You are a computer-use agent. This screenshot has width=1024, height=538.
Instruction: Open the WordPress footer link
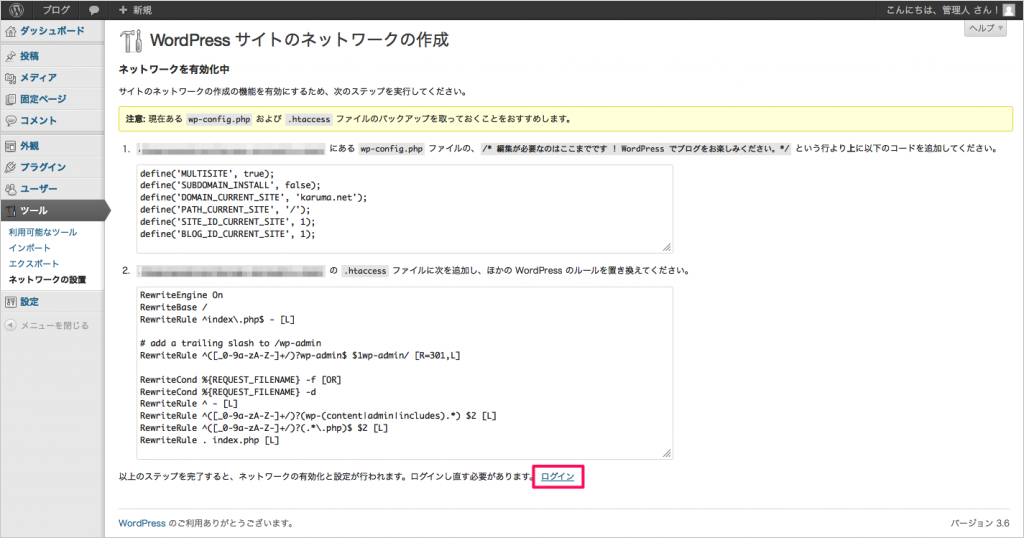[x=142, y=523]
